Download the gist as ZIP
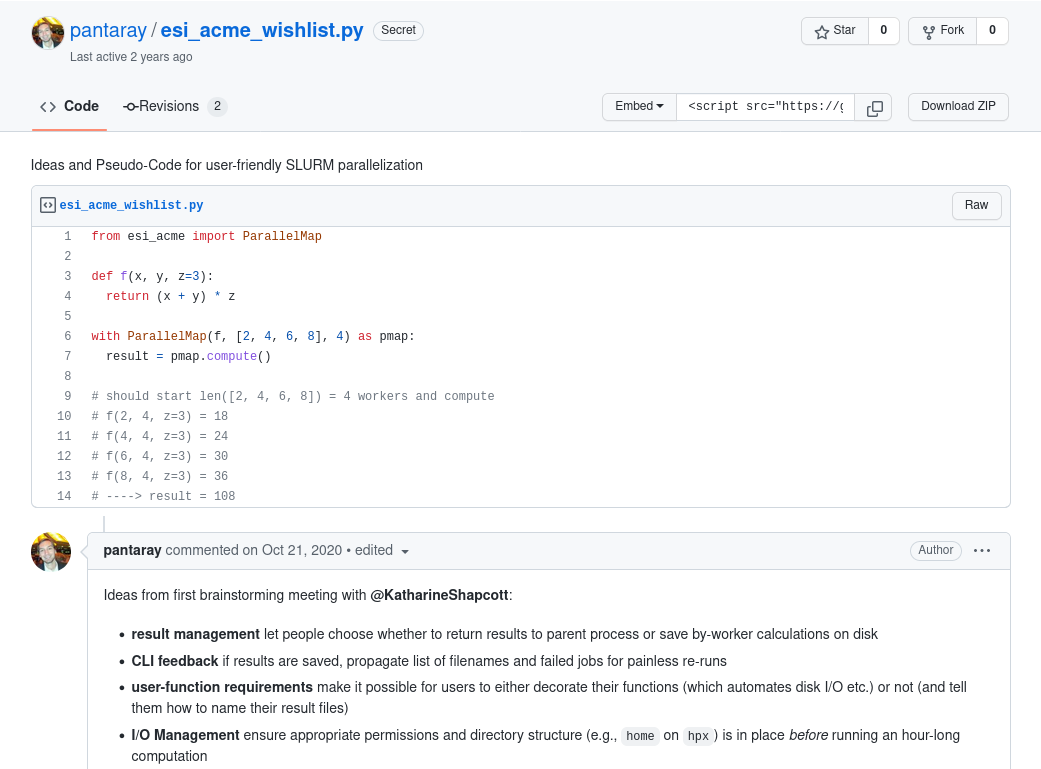This screenshot has height=769, width=1041. click(x=957, y=107)
